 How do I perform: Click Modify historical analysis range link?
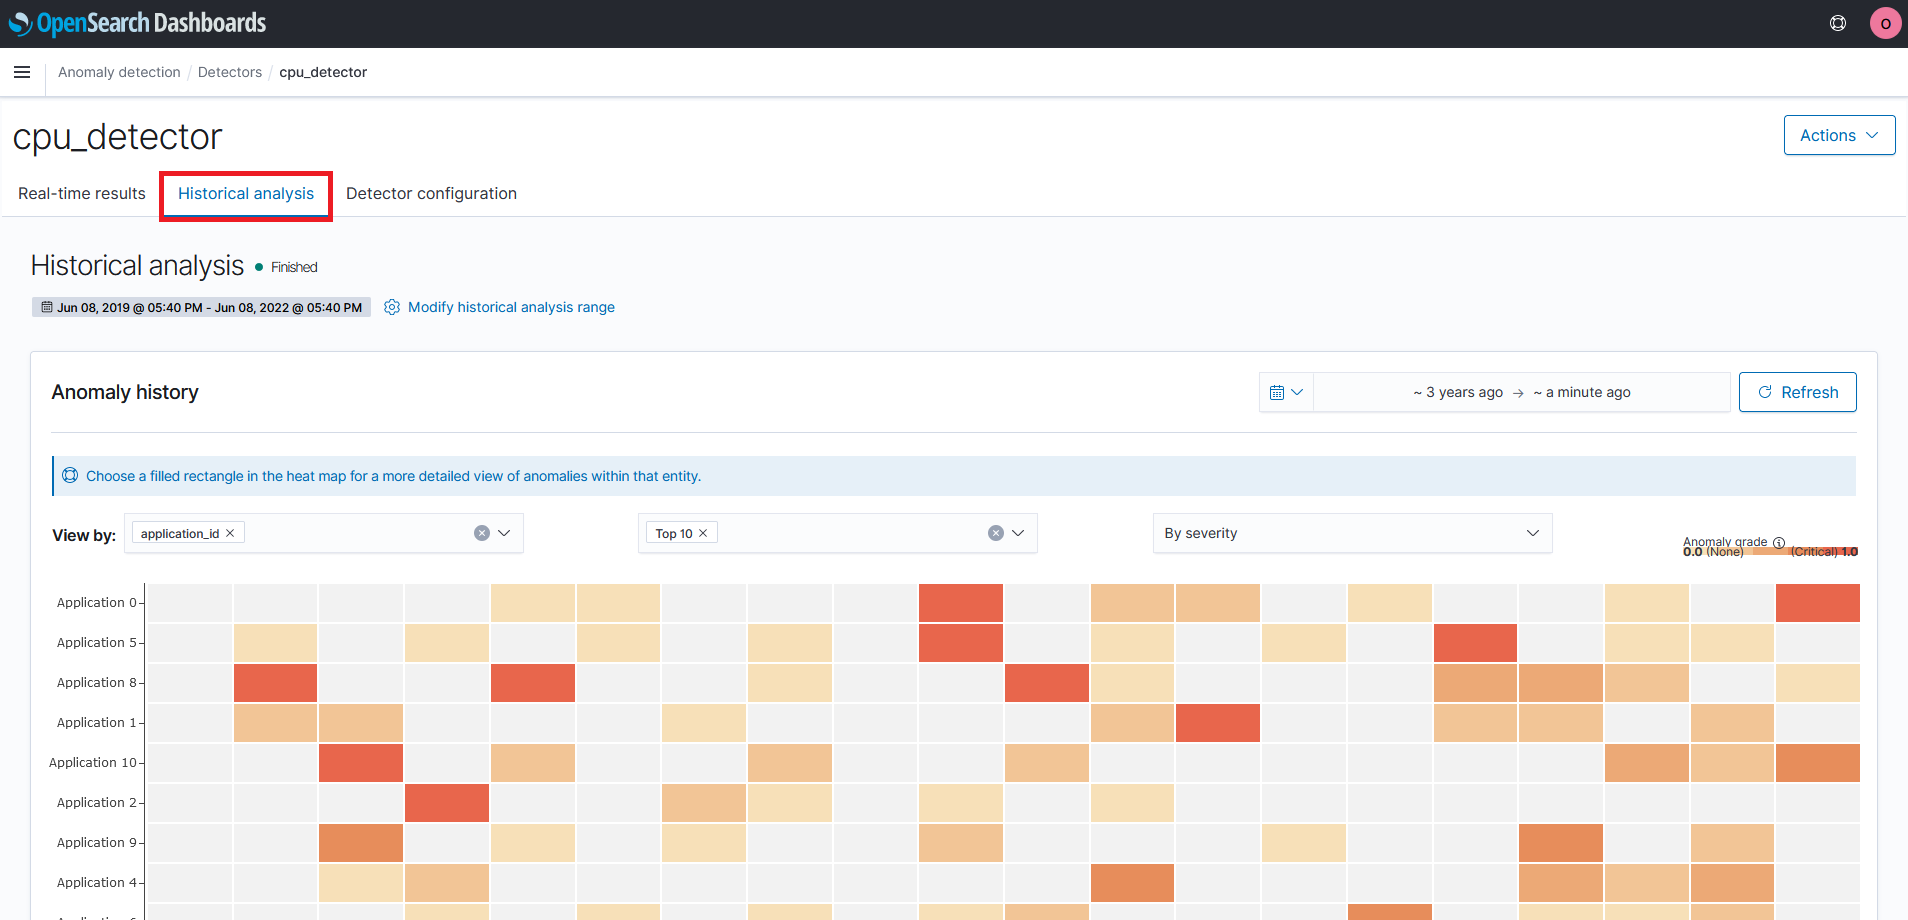511,307
